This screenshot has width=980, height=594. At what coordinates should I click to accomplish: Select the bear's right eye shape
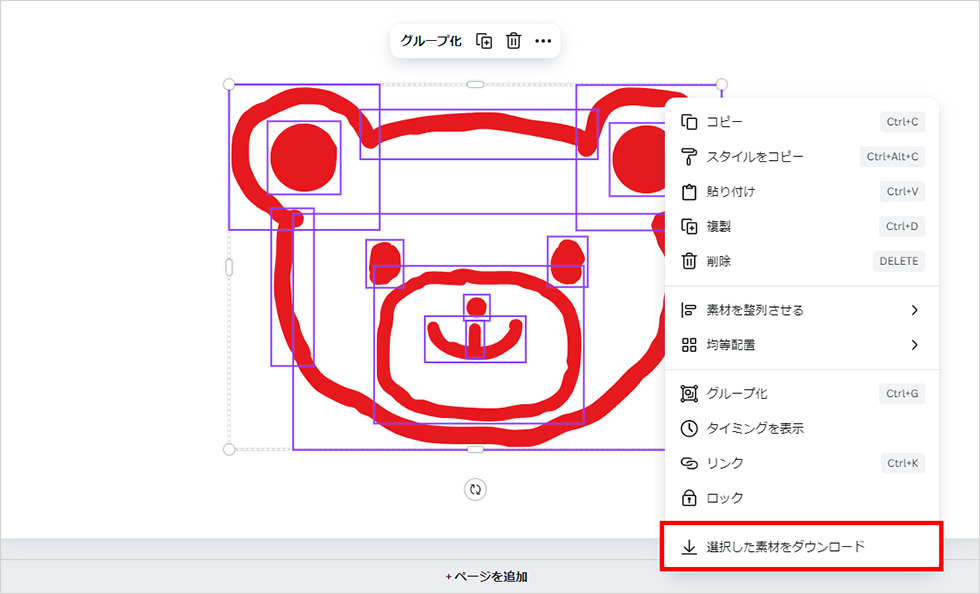pos(568,262)
